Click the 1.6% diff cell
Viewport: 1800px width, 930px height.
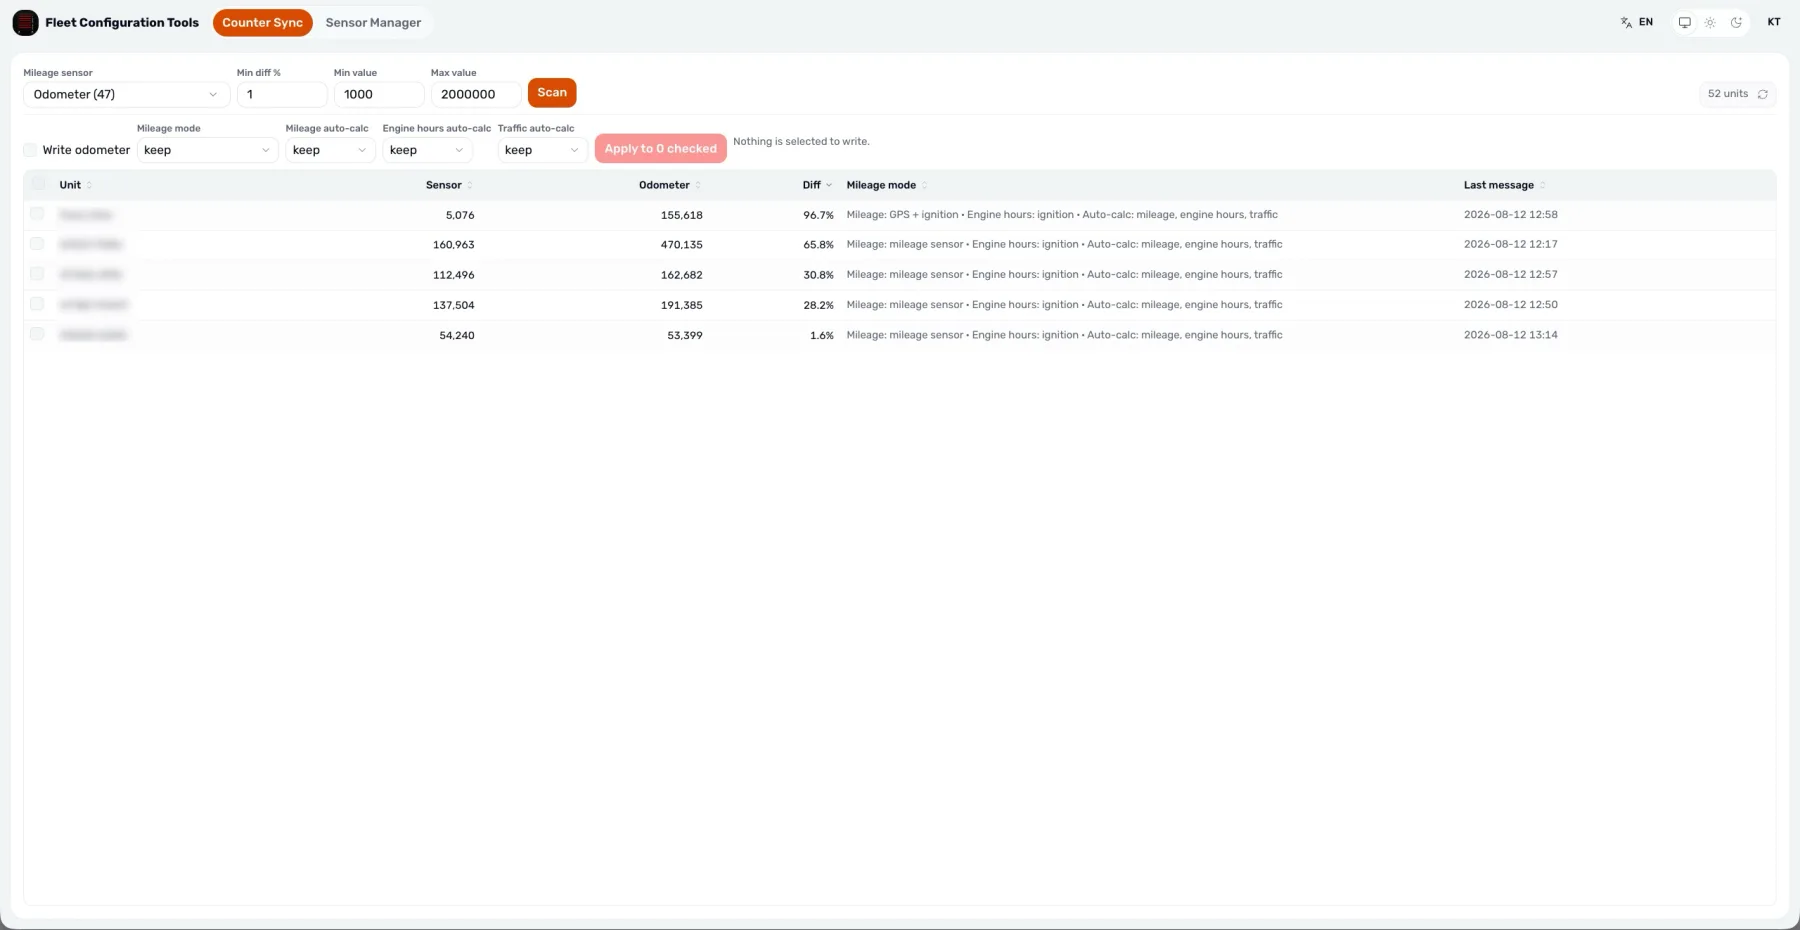(x=822, y=335)
